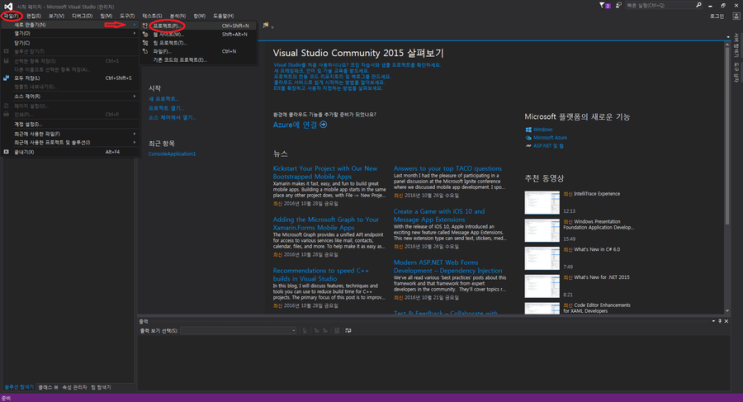Open news Create a Game with iOS 10
The image size is (743, 402).
tap(439, 216)
